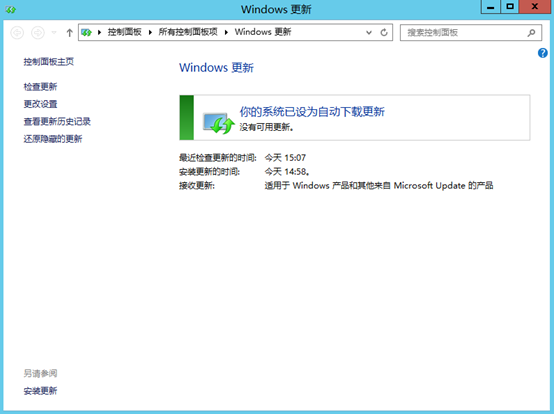Select the Windows 更新 breadcrumb in the address bar
Image resolution: width=554 pixels, height=414 pixels.
(x=263, y=32)
